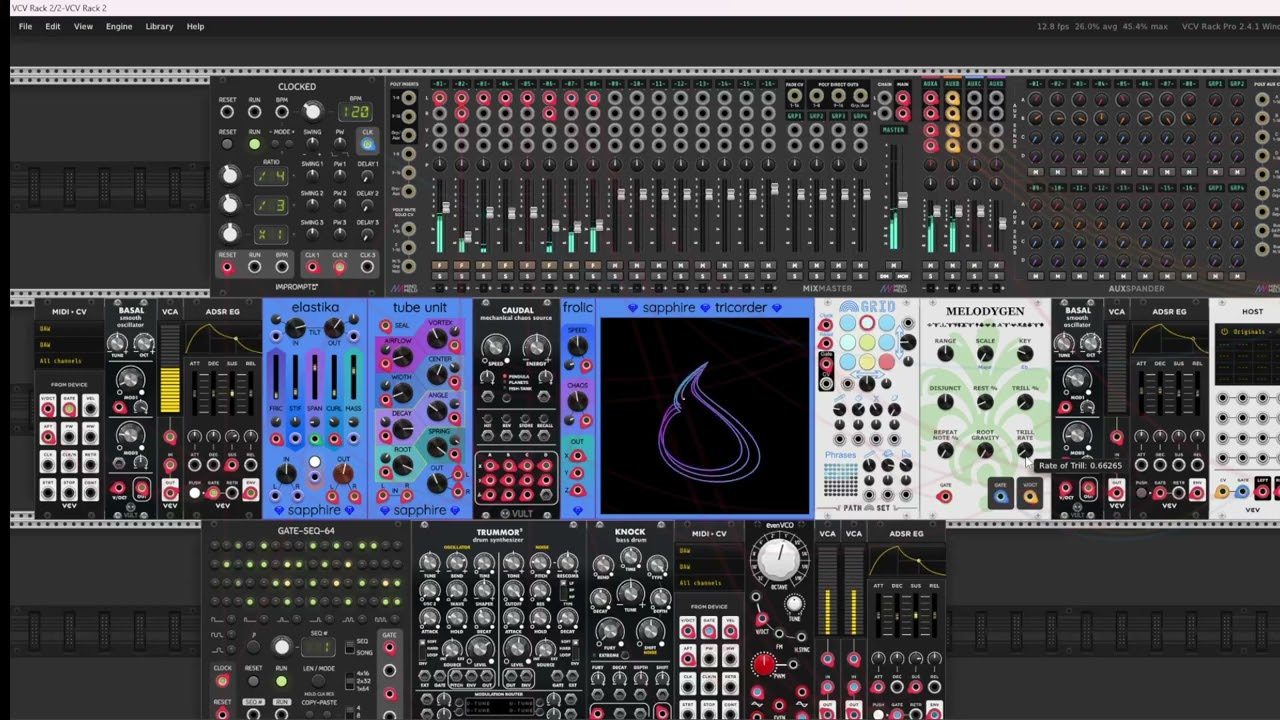Click MixMaster master fader

click(903, 200)
